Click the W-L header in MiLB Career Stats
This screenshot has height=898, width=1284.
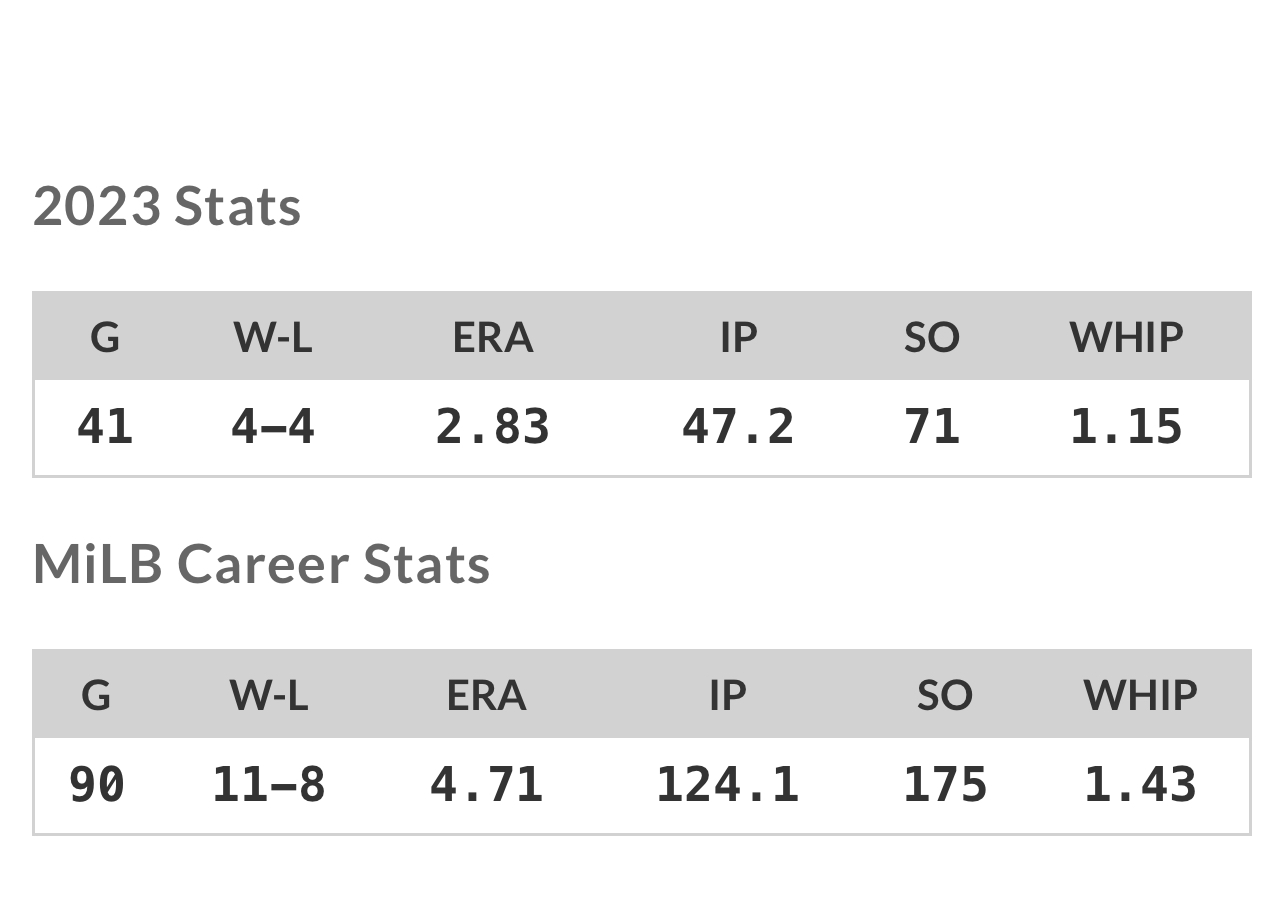tap(269, 695)
